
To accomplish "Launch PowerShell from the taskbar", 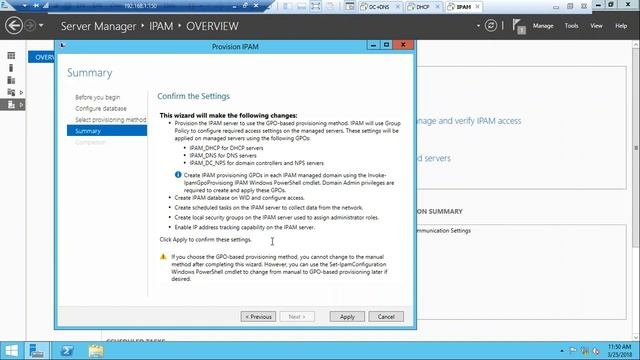I will tap(67, 351).
